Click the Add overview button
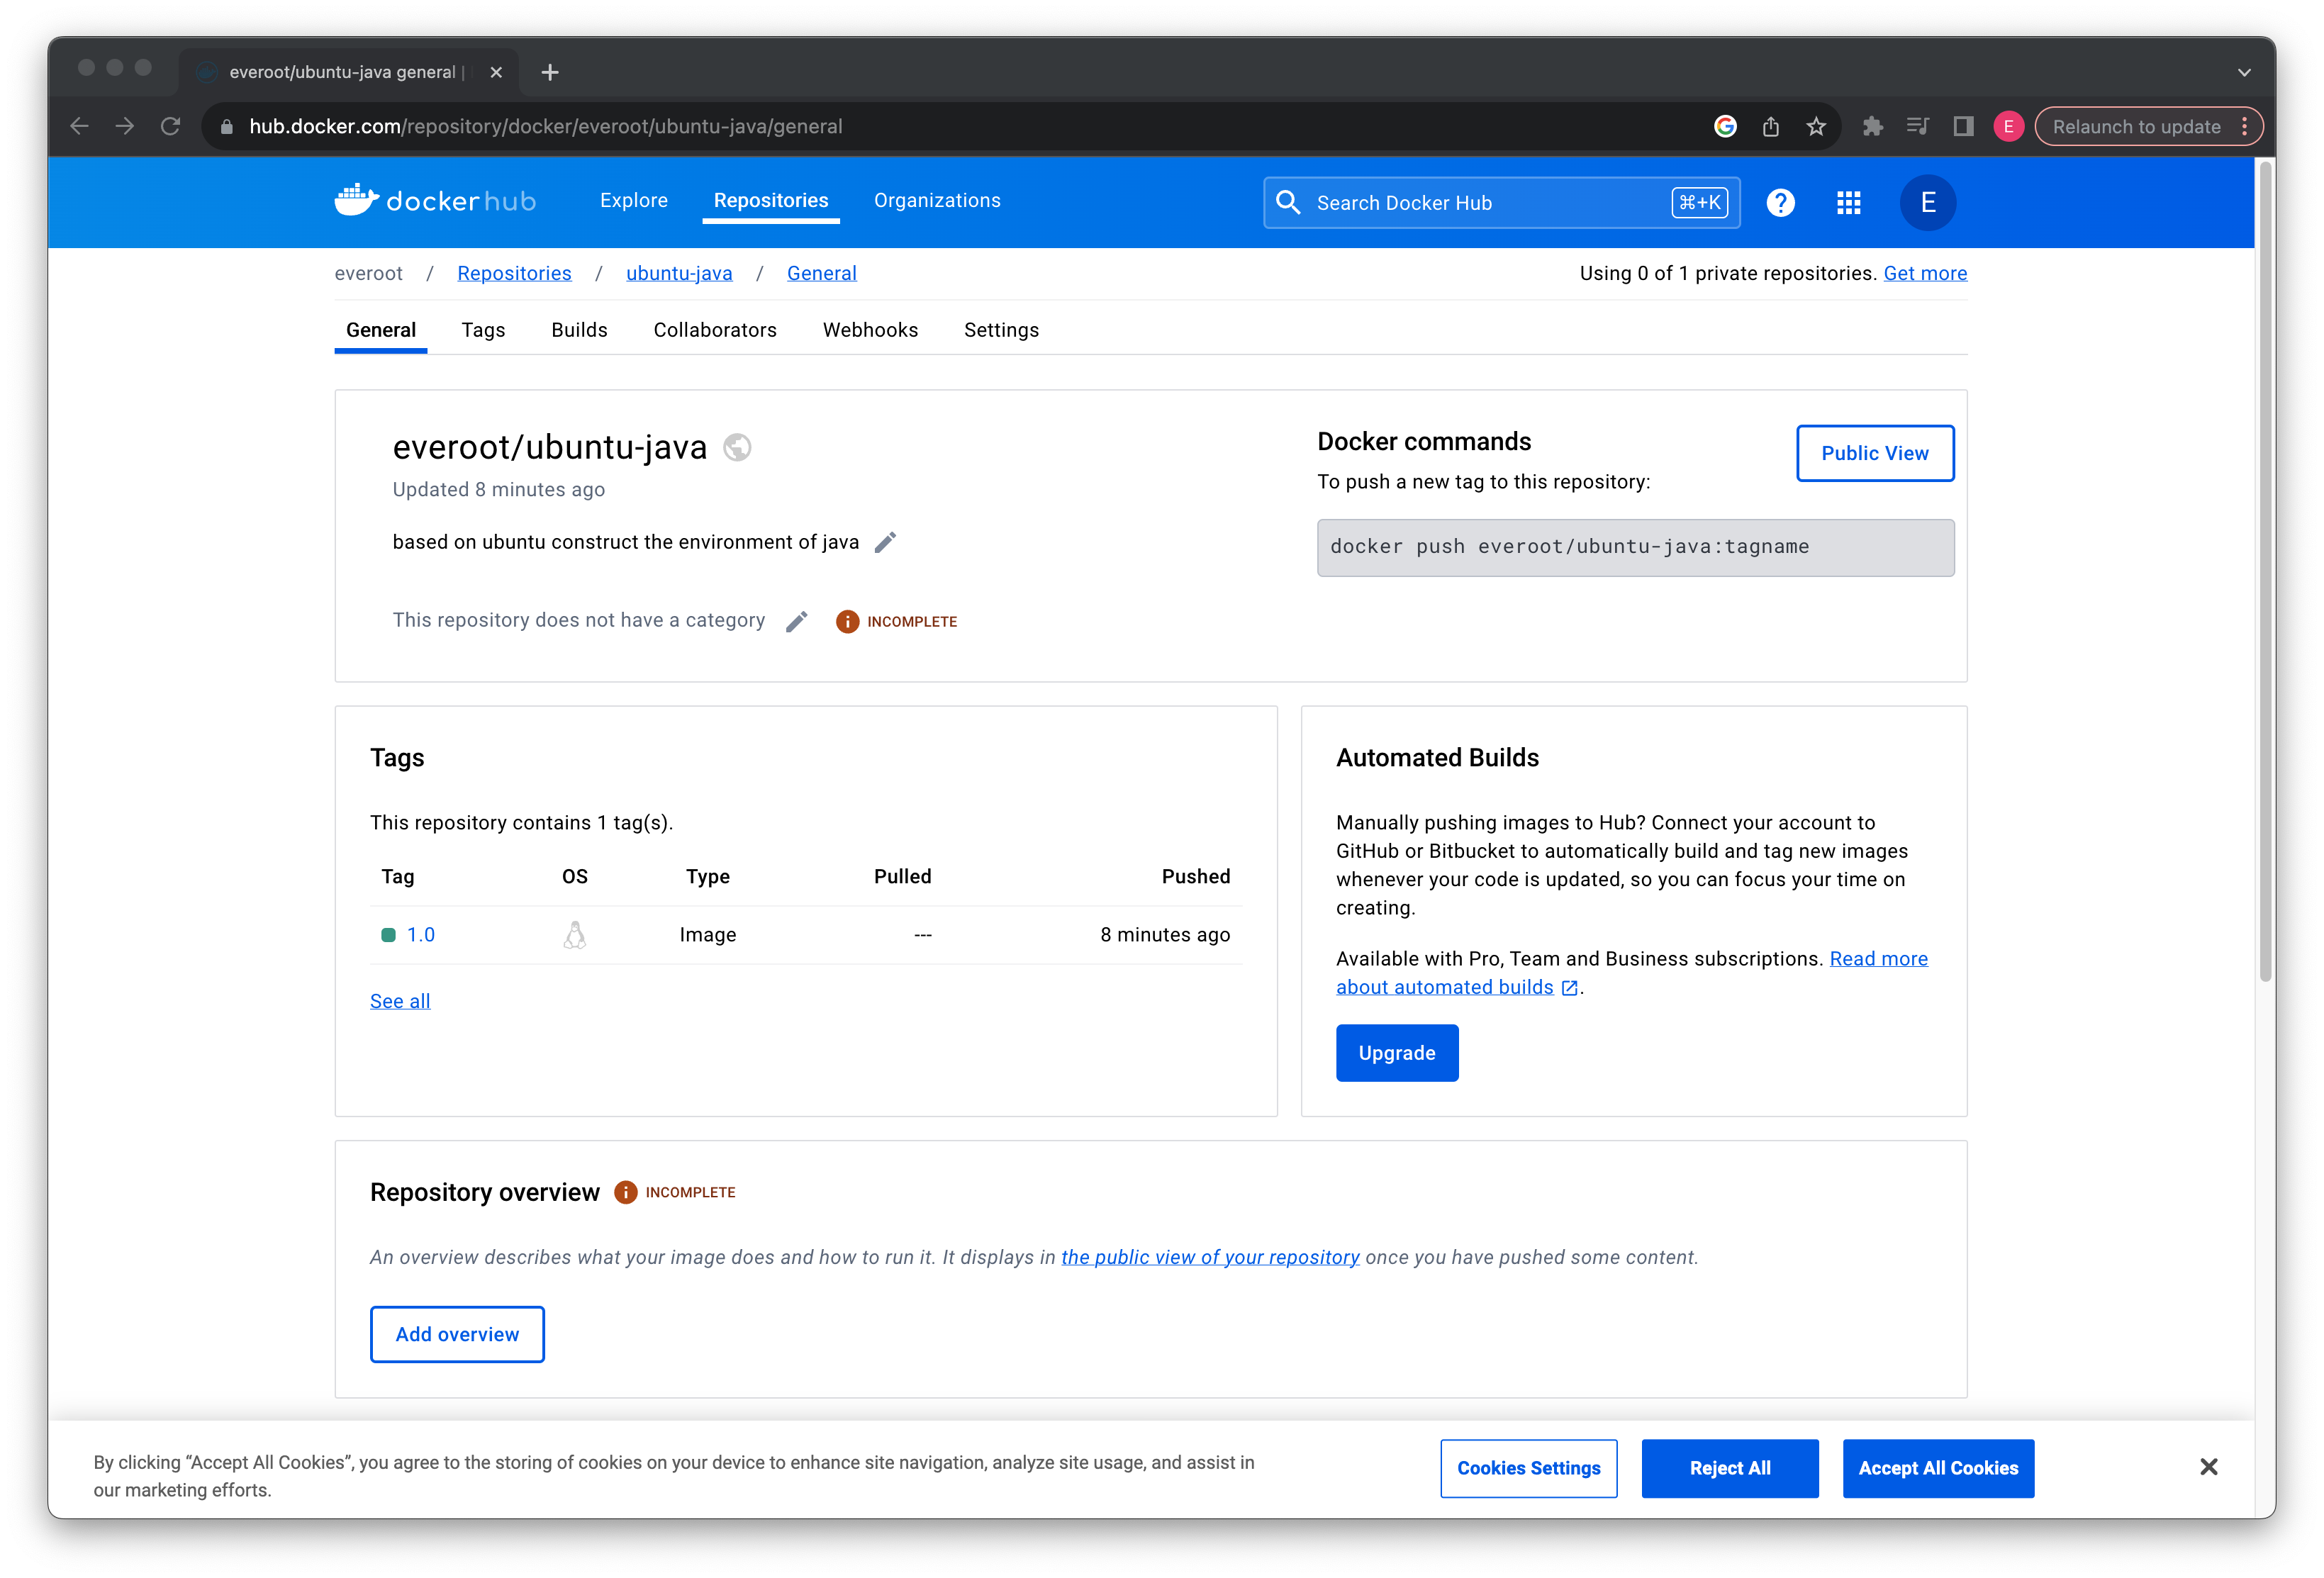The width and height of the screenshot is (2324, 1578). pos(457,1334)
